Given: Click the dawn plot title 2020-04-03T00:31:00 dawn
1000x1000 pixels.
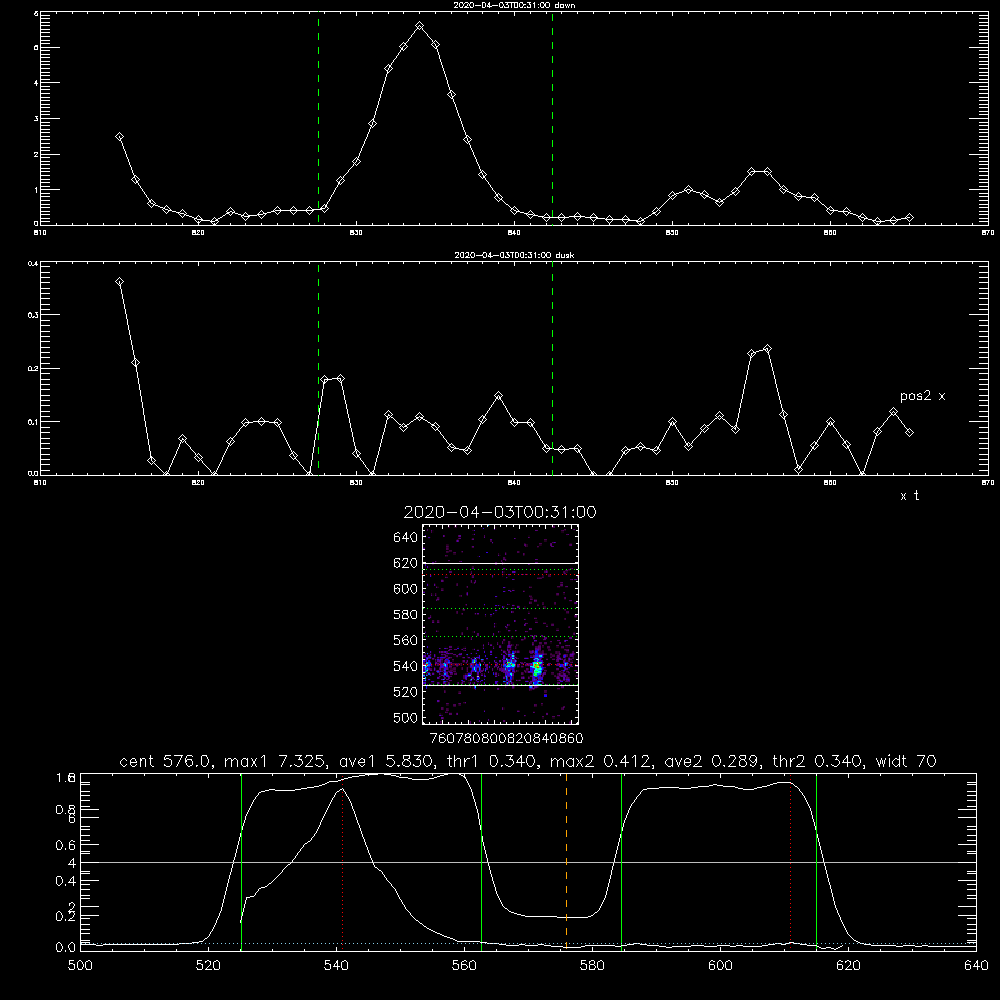Looking at the screenshot, I should click(514, 5).
